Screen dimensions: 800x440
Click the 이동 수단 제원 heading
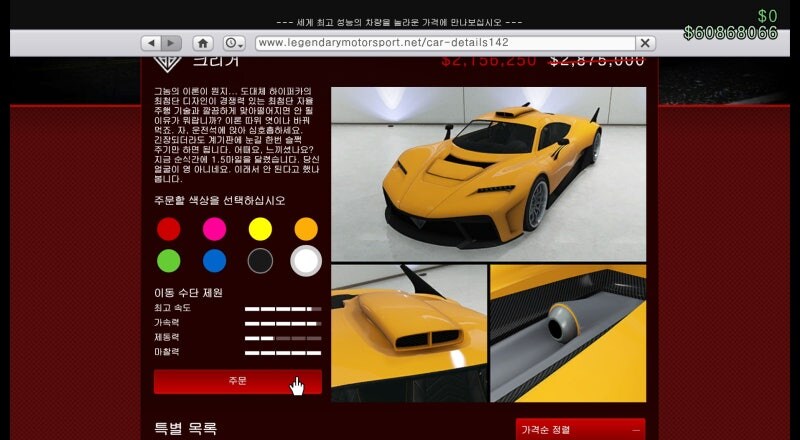point(188,293)
